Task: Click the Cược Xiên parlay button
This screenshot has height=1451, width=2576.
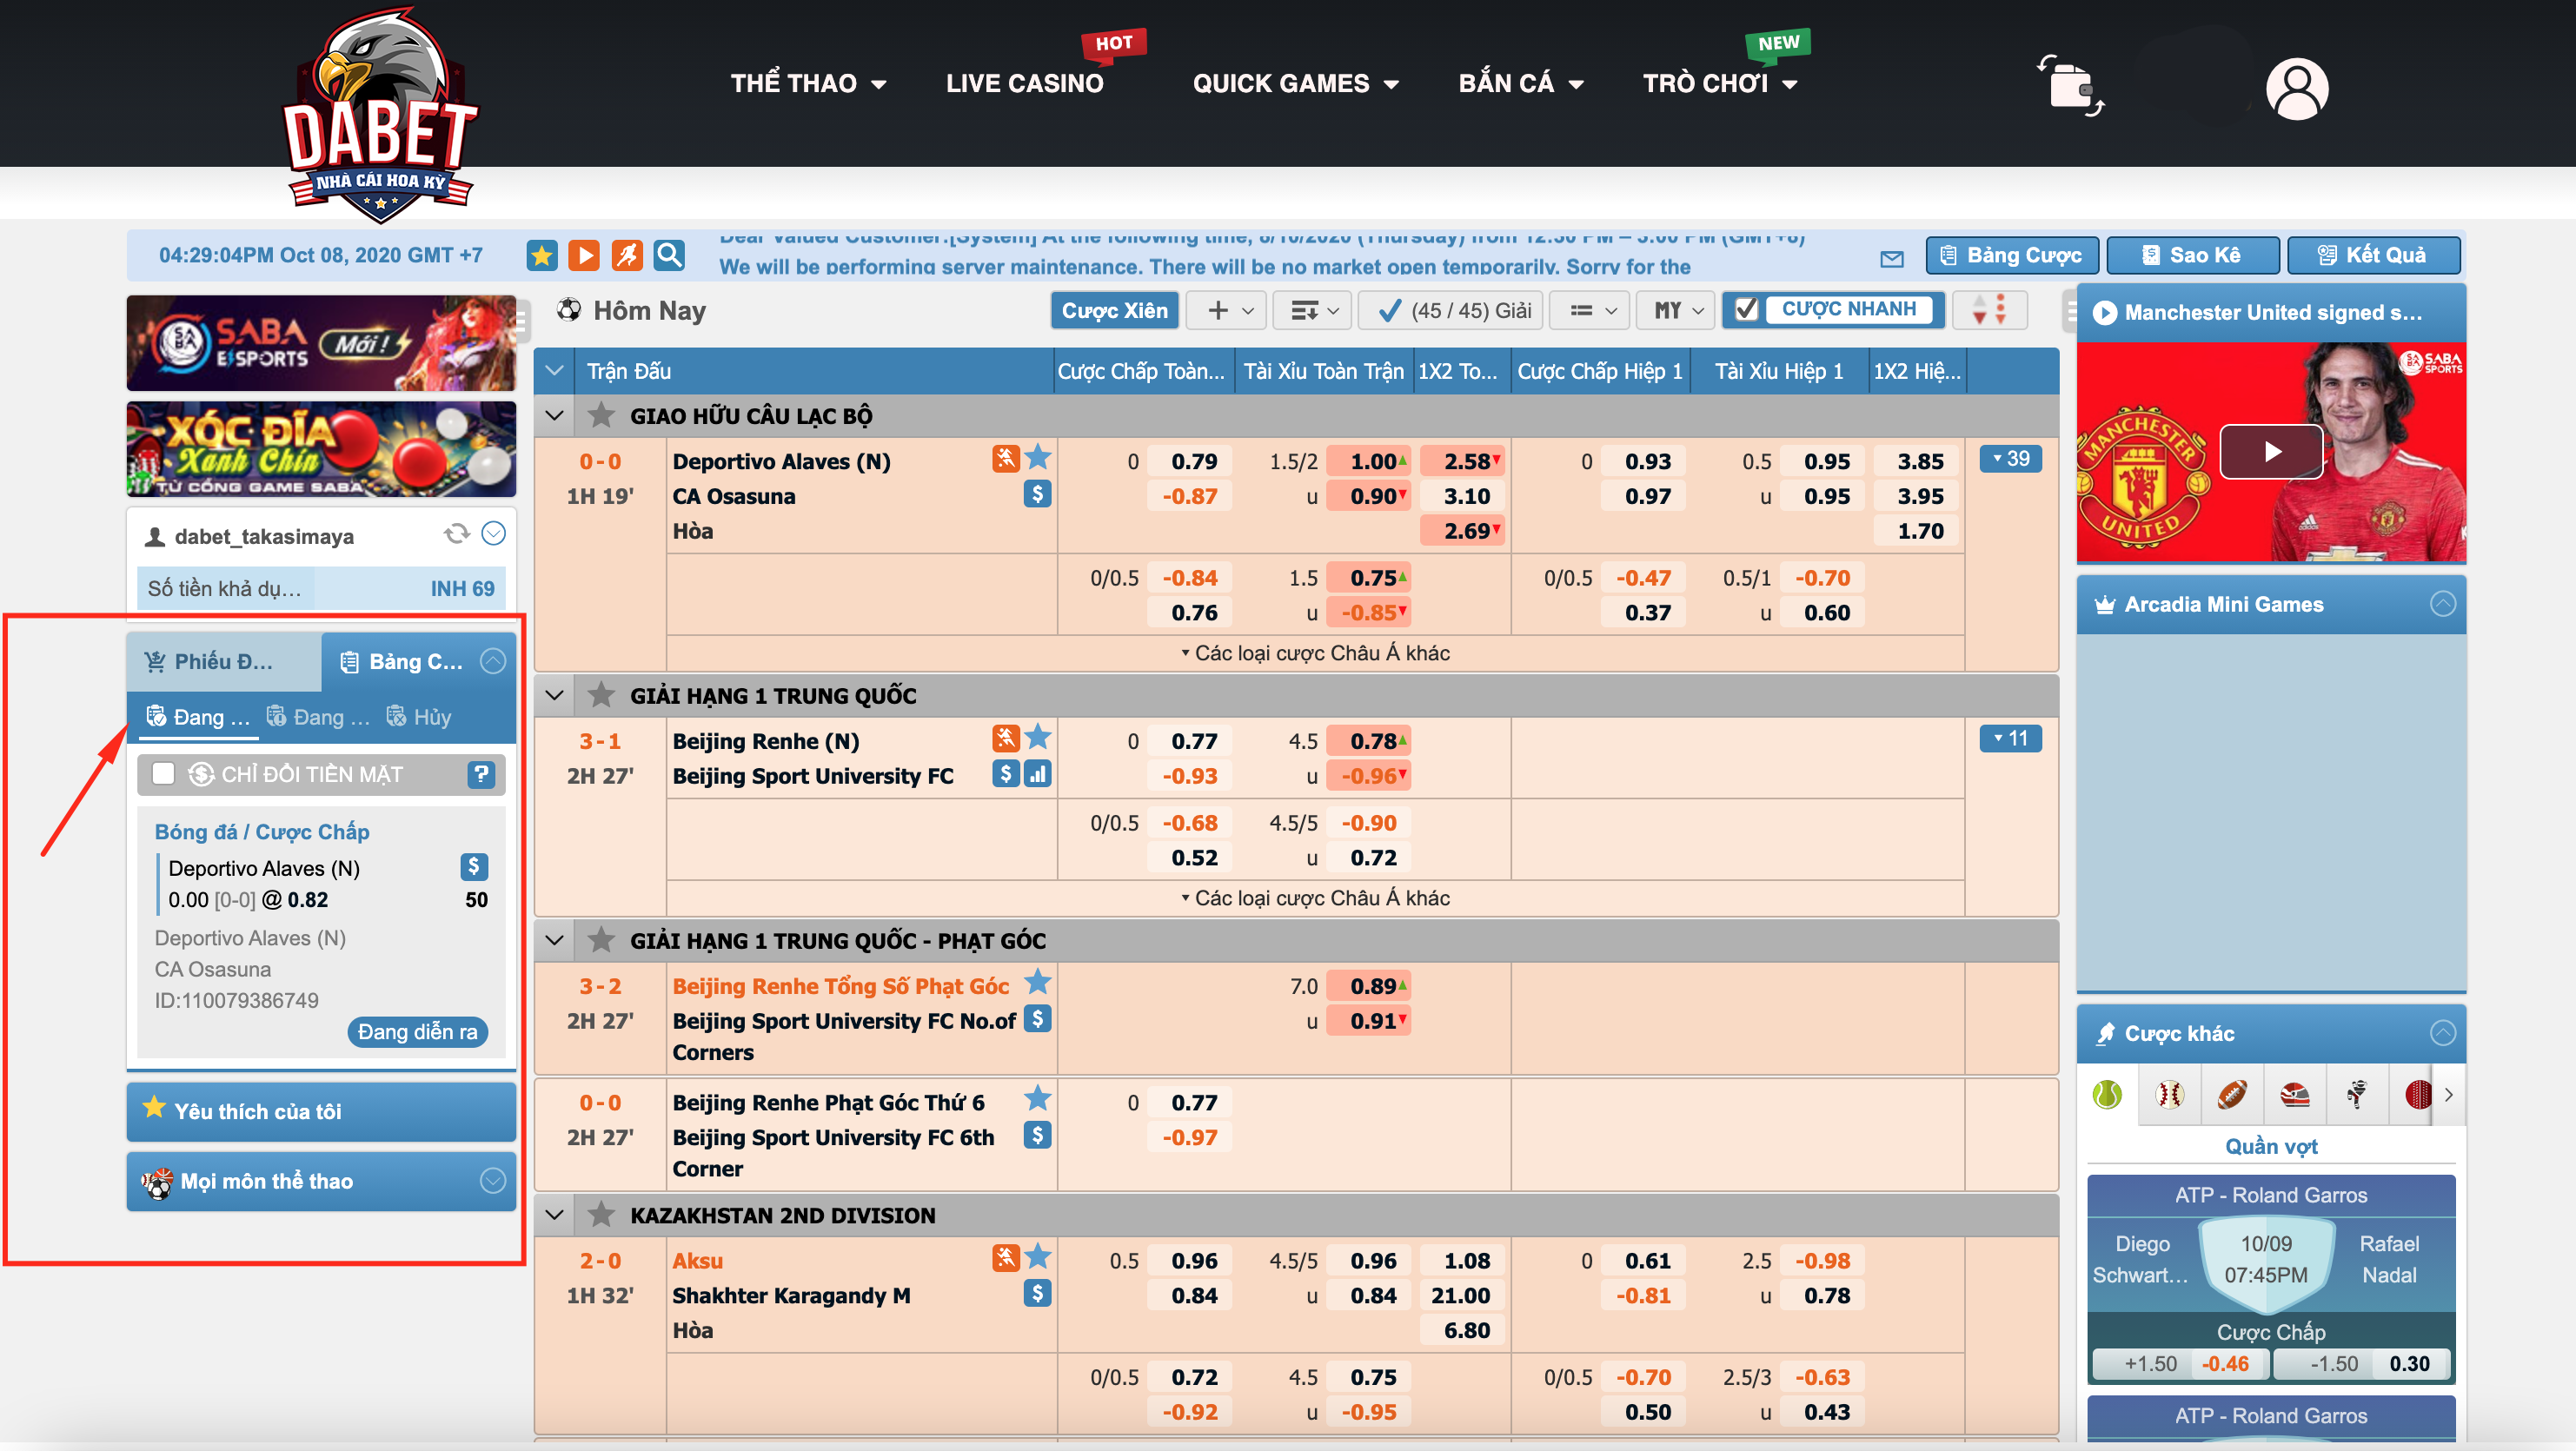Action: pos(1115,311)
